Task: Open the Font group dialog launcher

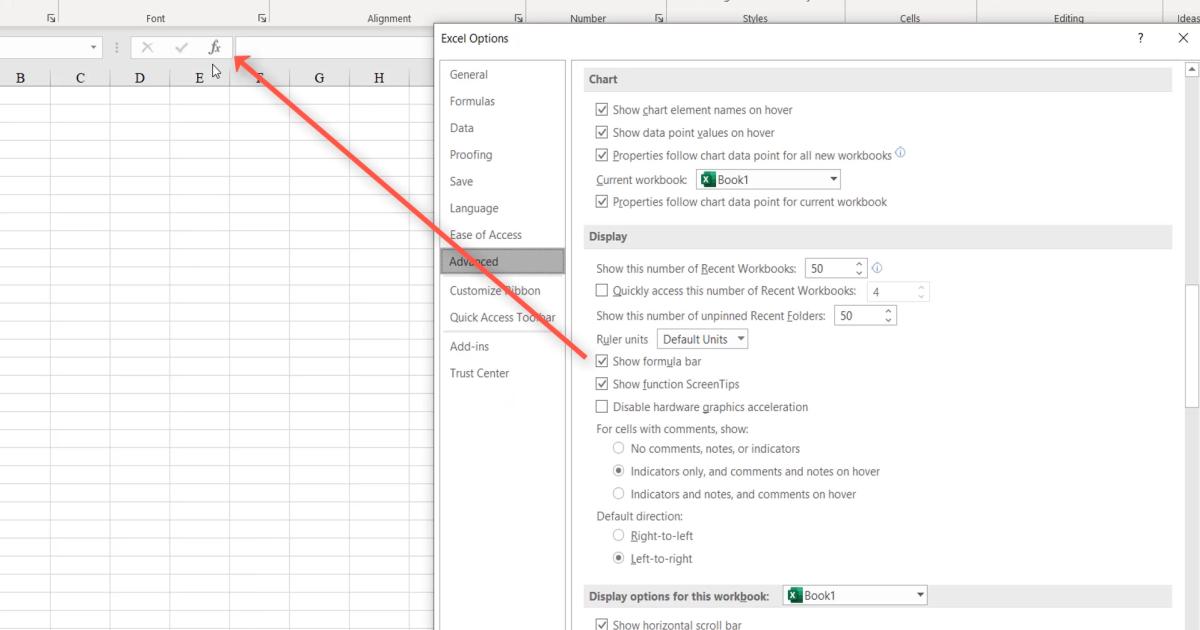Action: [x=260, y=16]
